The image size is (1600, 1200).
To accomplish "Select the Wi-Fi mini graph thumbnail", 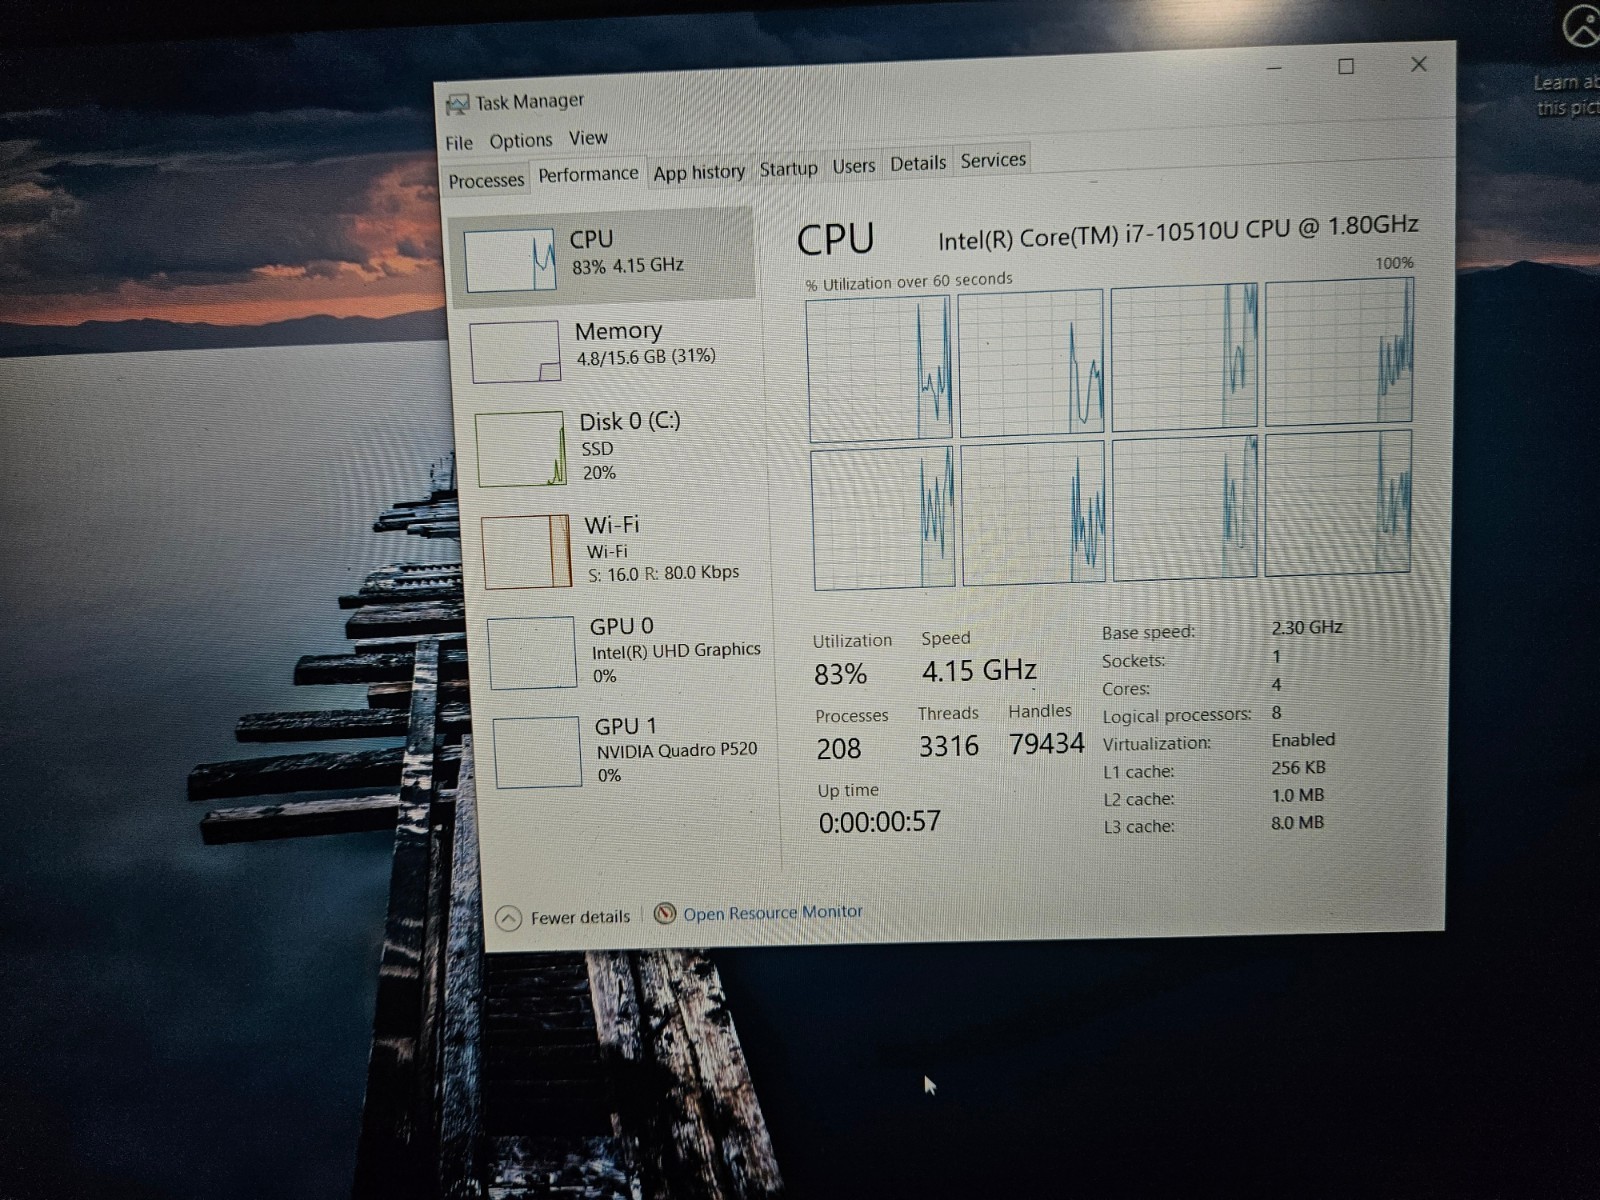I will pyautogui.click(x=526, y=552).
